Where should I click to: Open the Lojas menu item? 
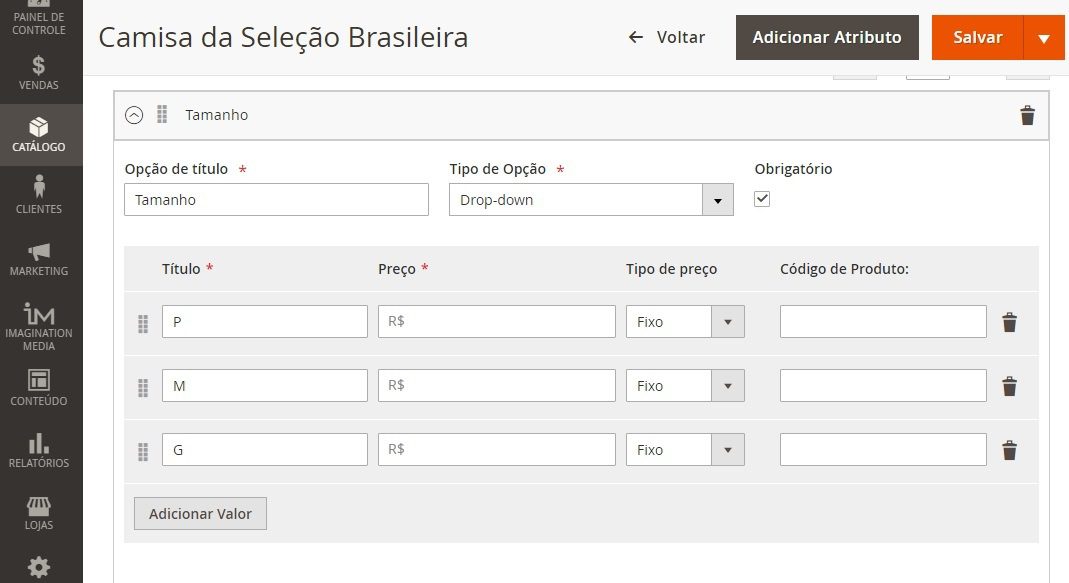39,513
